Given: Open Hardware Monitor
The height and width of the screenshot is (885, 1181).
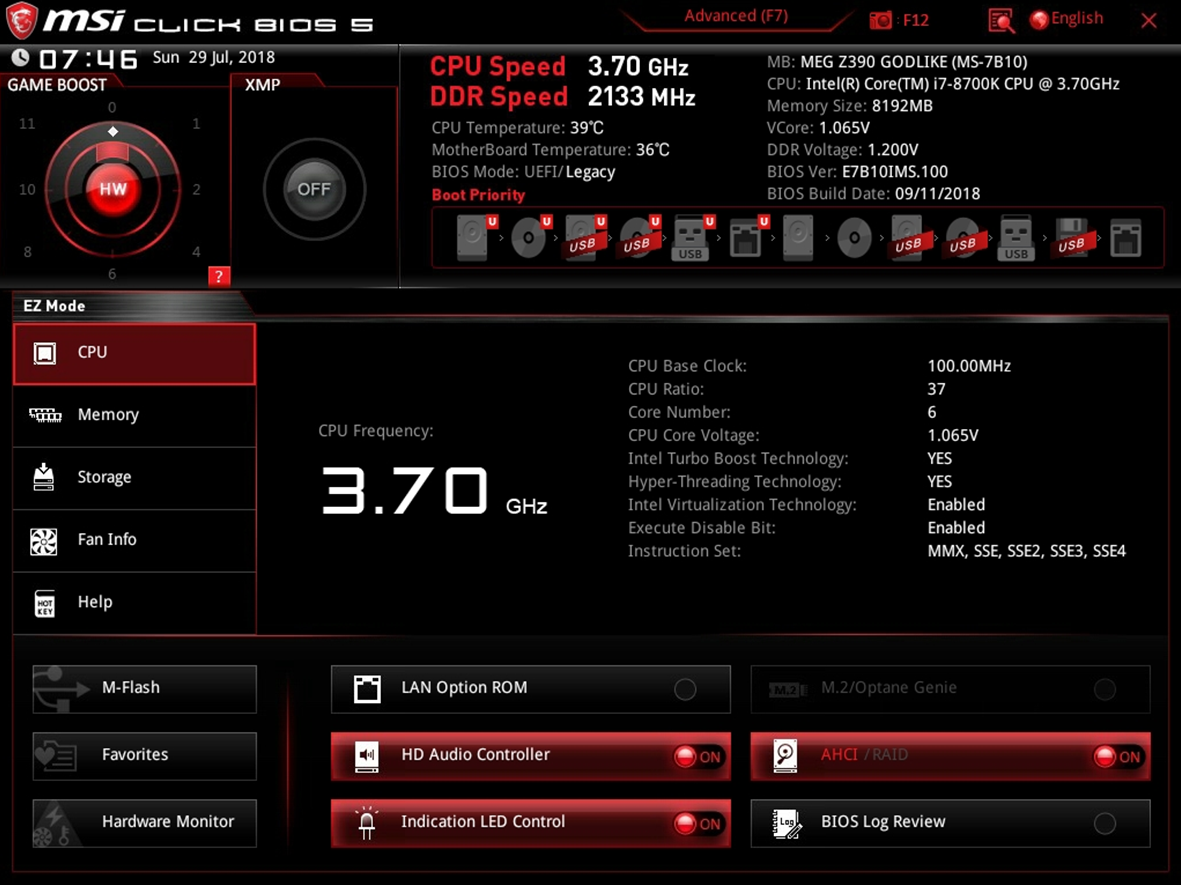Looking at the screenshot, I should 144,822.
